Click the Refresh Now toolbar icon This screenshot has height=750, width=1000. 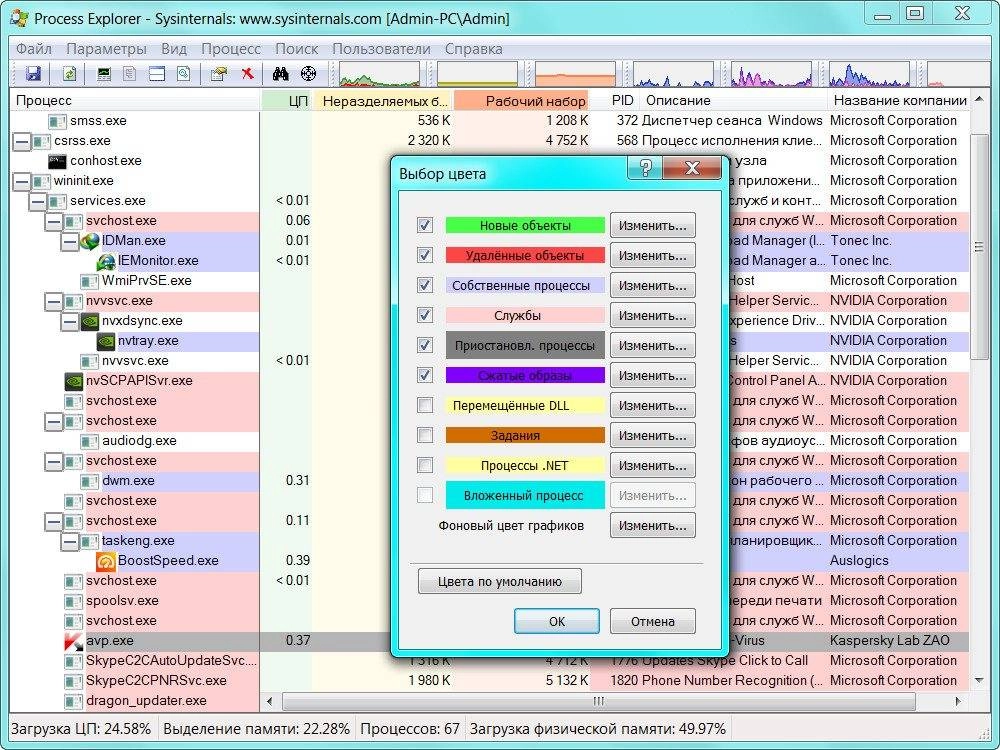point(70,74)
